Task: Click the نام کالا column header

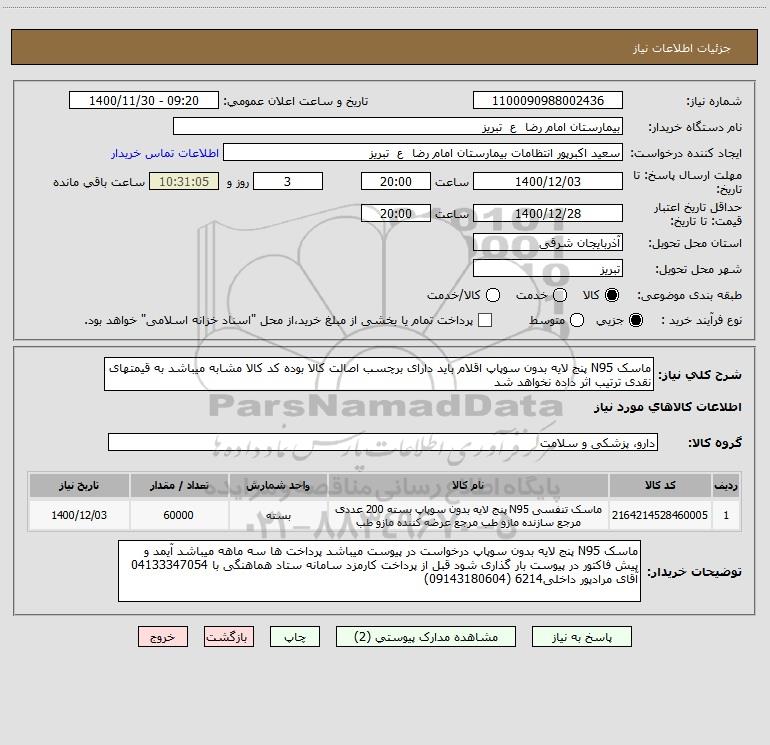Action: (468, 485)
